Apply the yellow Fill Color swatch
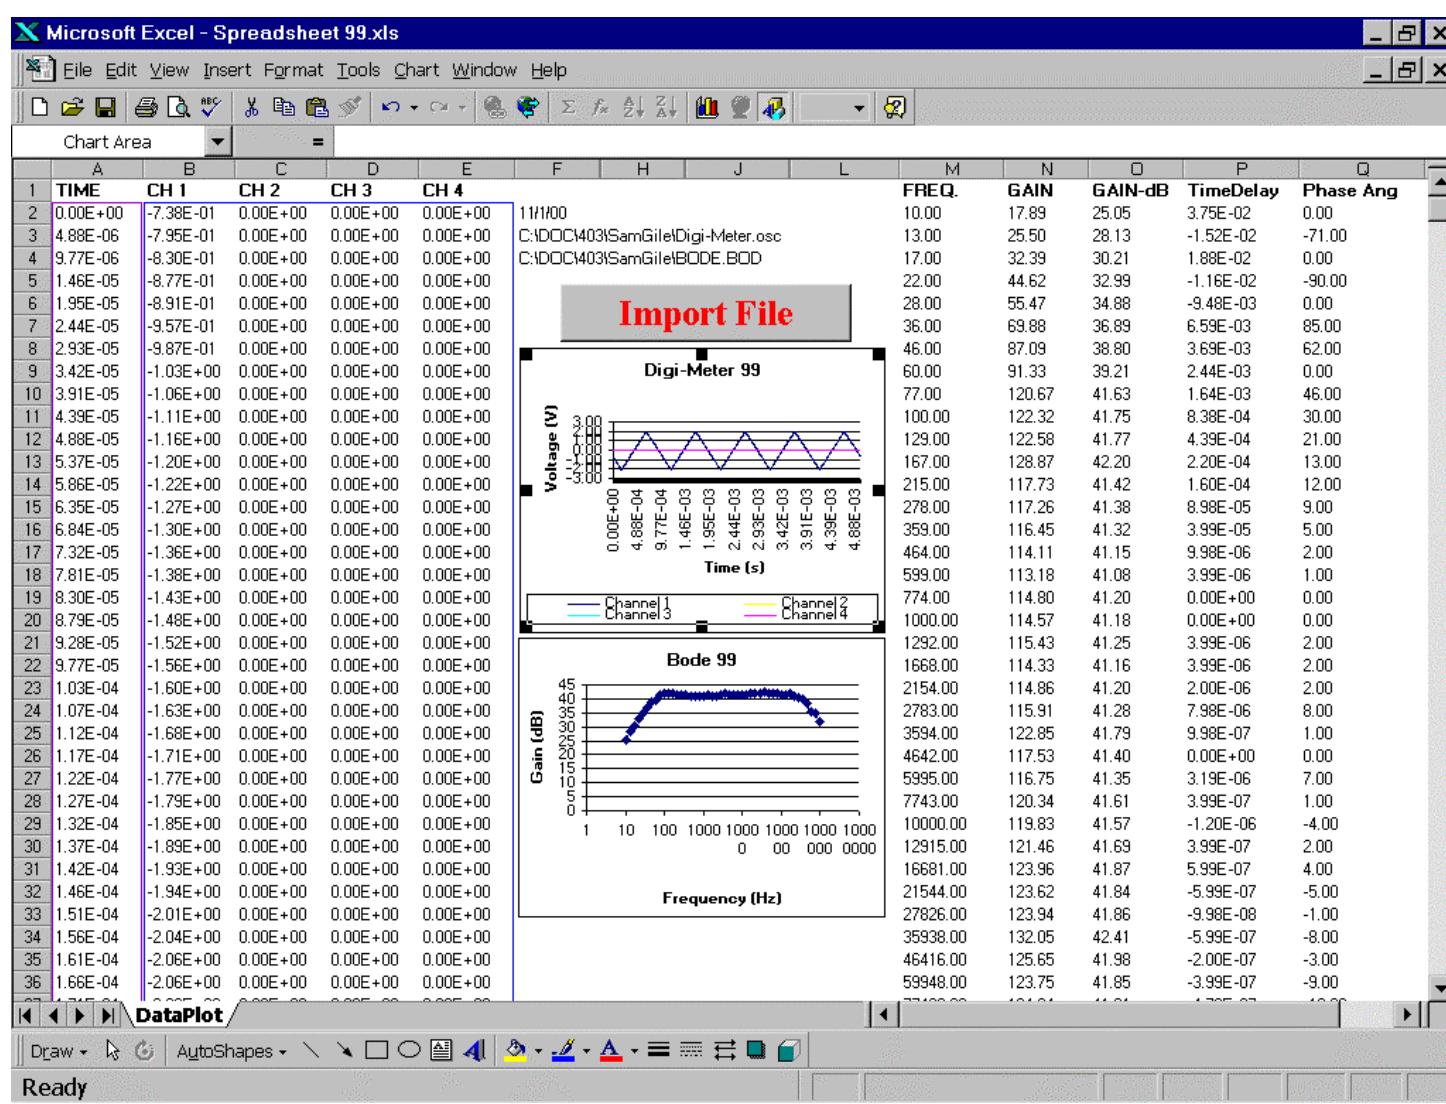Viewport: 1446px width, 1104px height. 515,1051
